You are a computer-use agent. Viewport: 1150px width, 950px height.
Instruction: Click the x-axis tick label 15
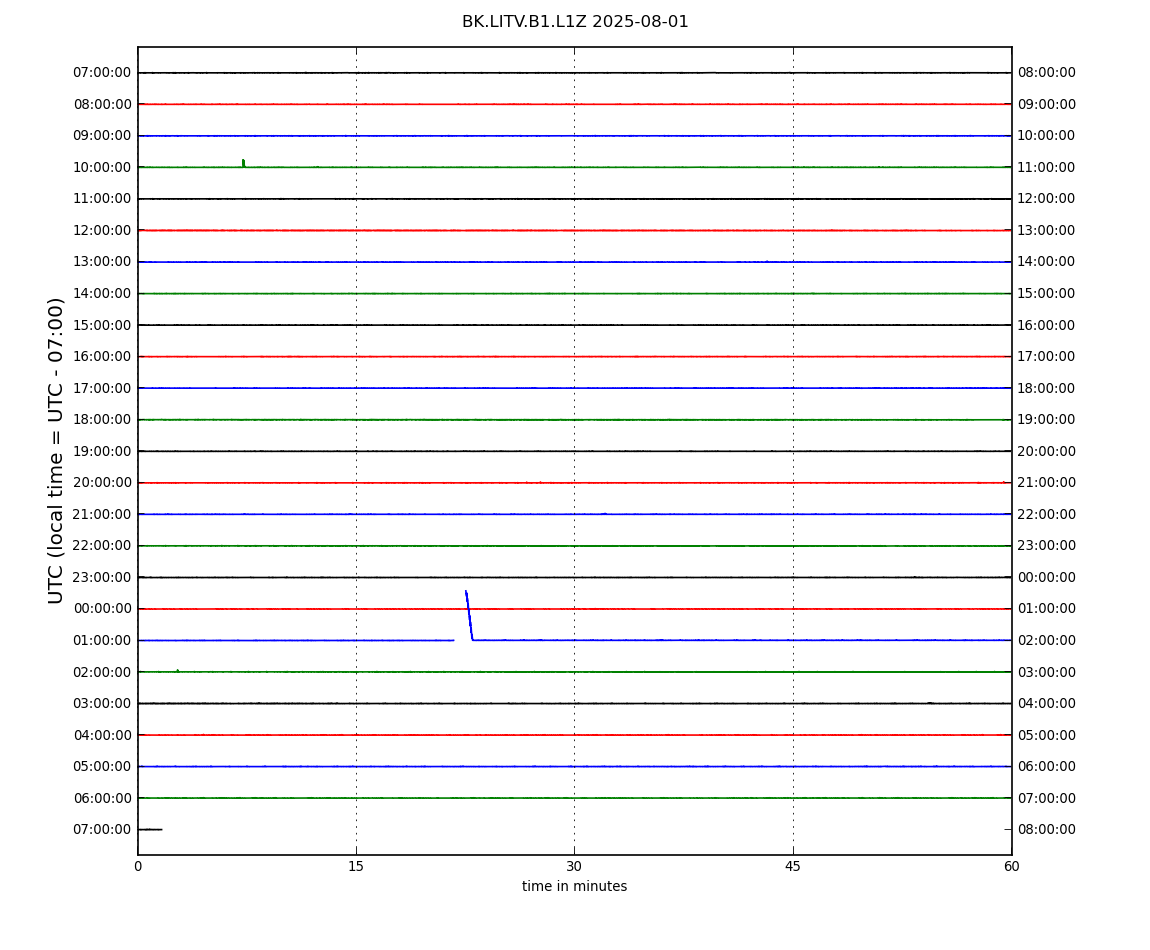356,866
